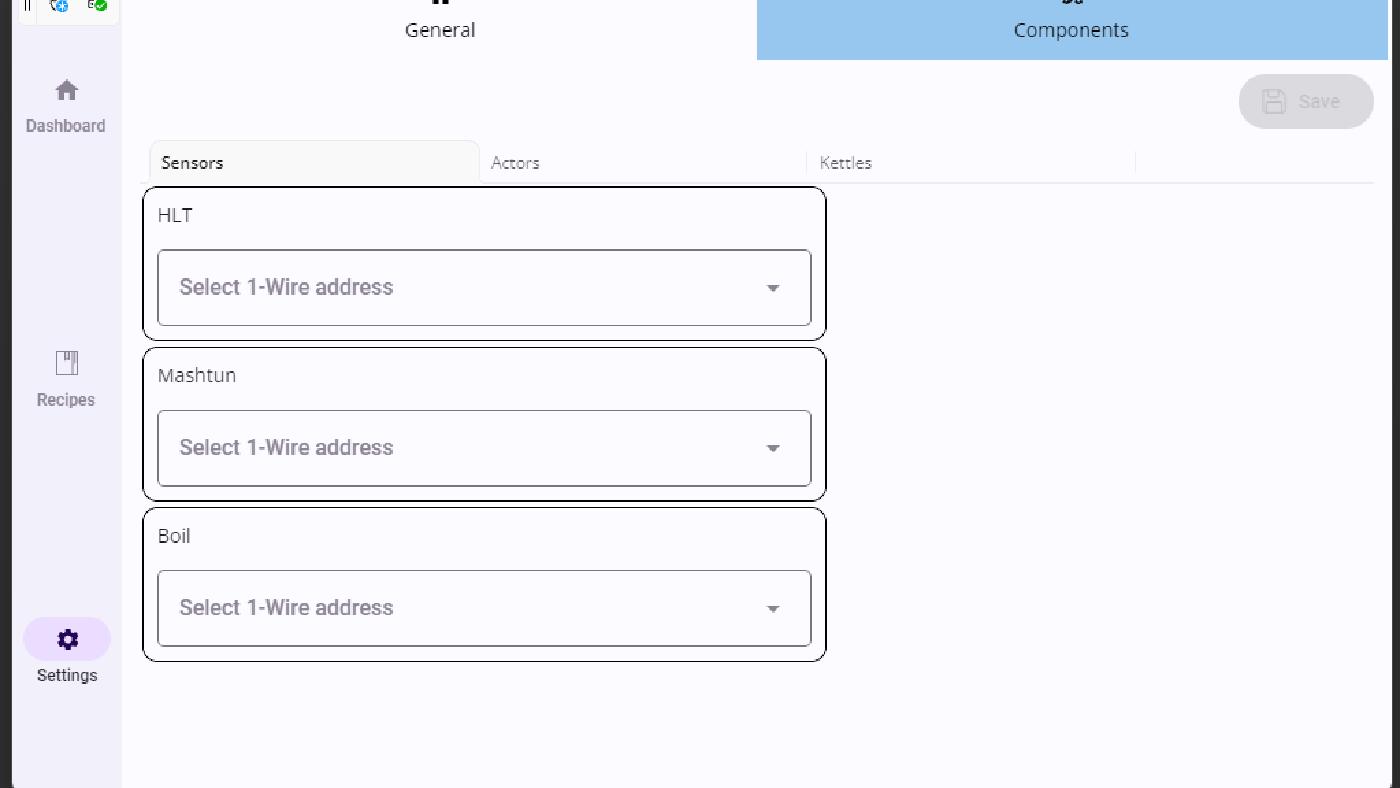Open the Recipes book icon
The width and height of the screenshot is (1400, 788).
point(67,363)
